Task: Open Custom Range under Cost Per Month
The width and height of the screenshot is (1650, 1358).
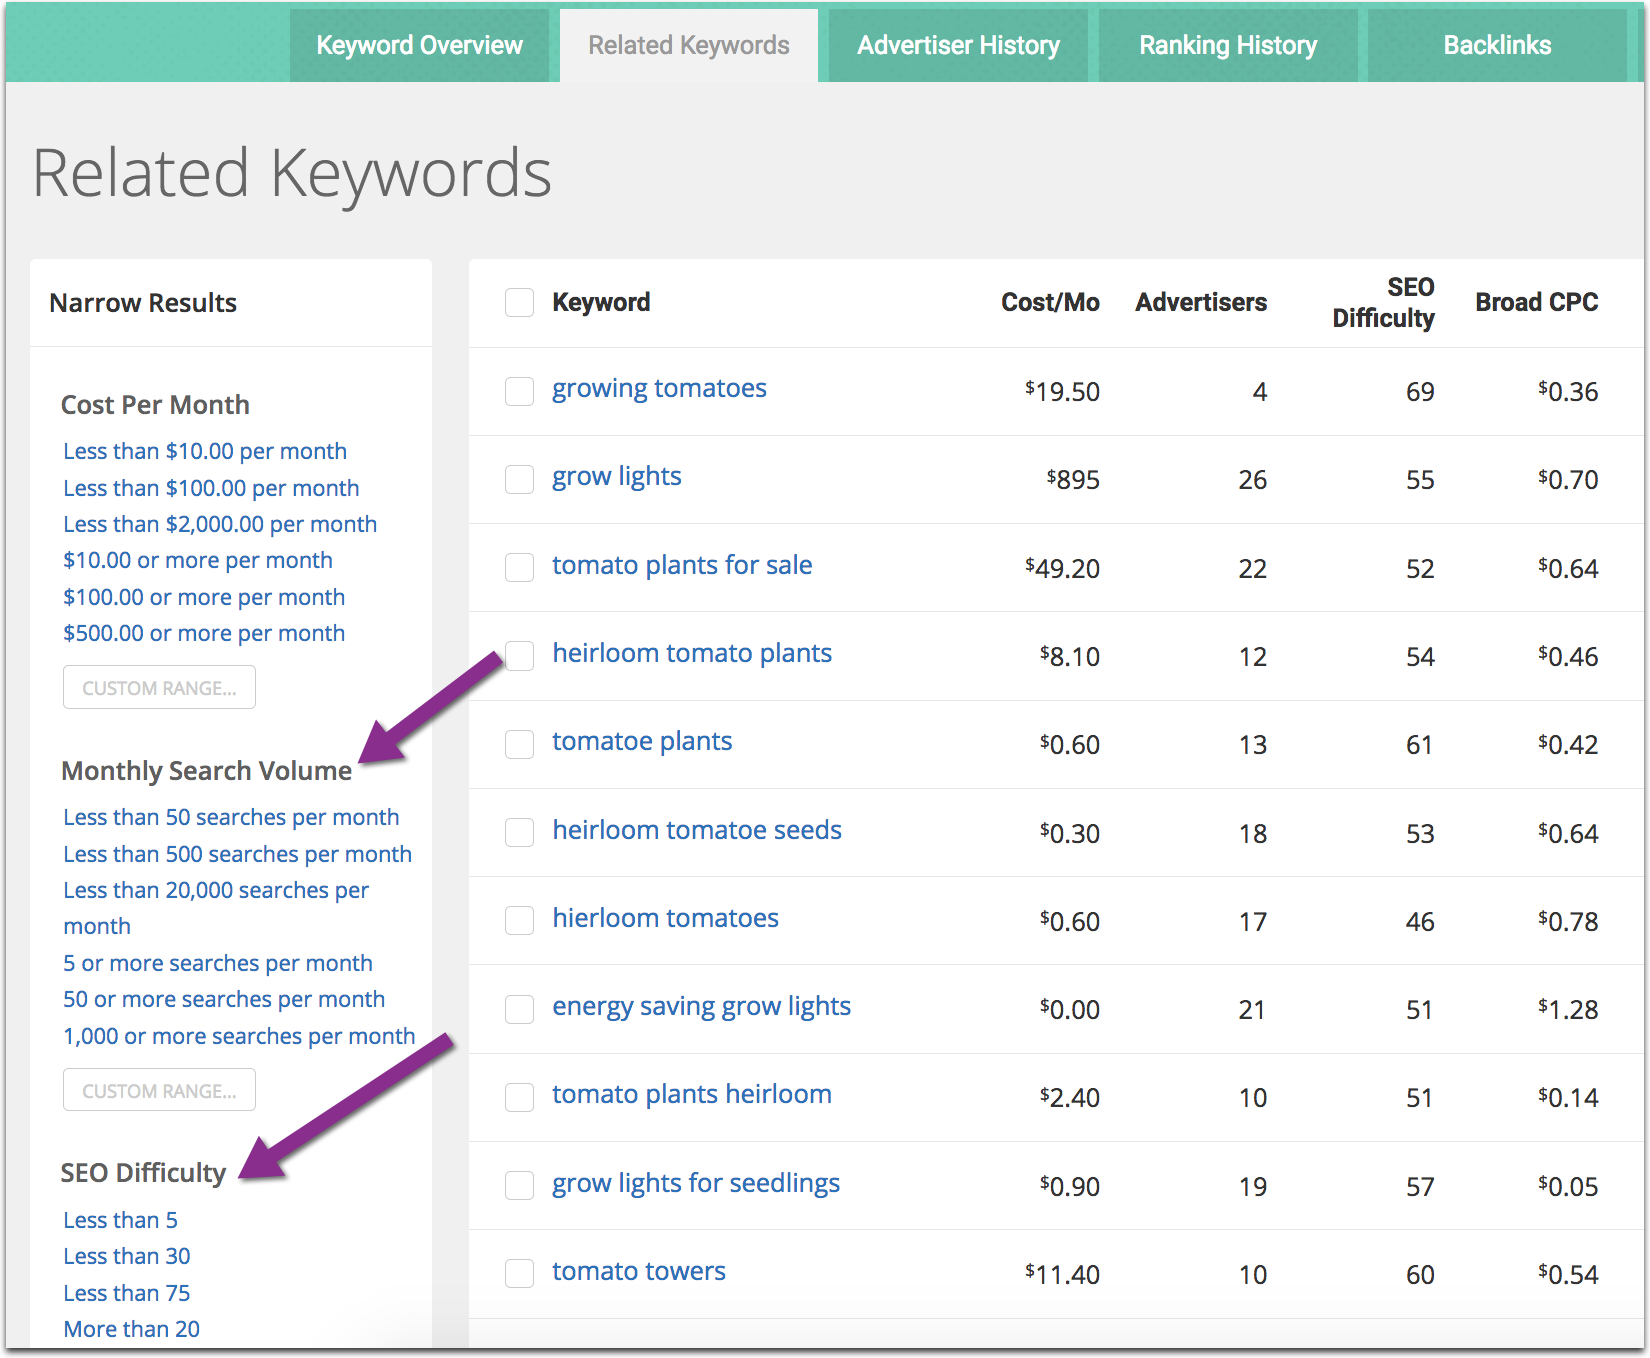Action: [158, 687]
